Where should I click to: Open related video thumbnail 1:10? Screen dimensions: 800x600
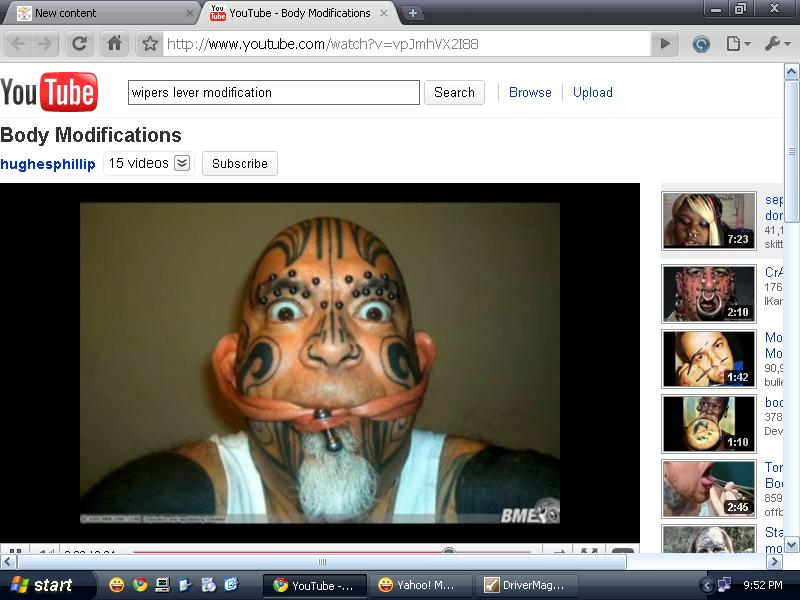coord(709,424)
